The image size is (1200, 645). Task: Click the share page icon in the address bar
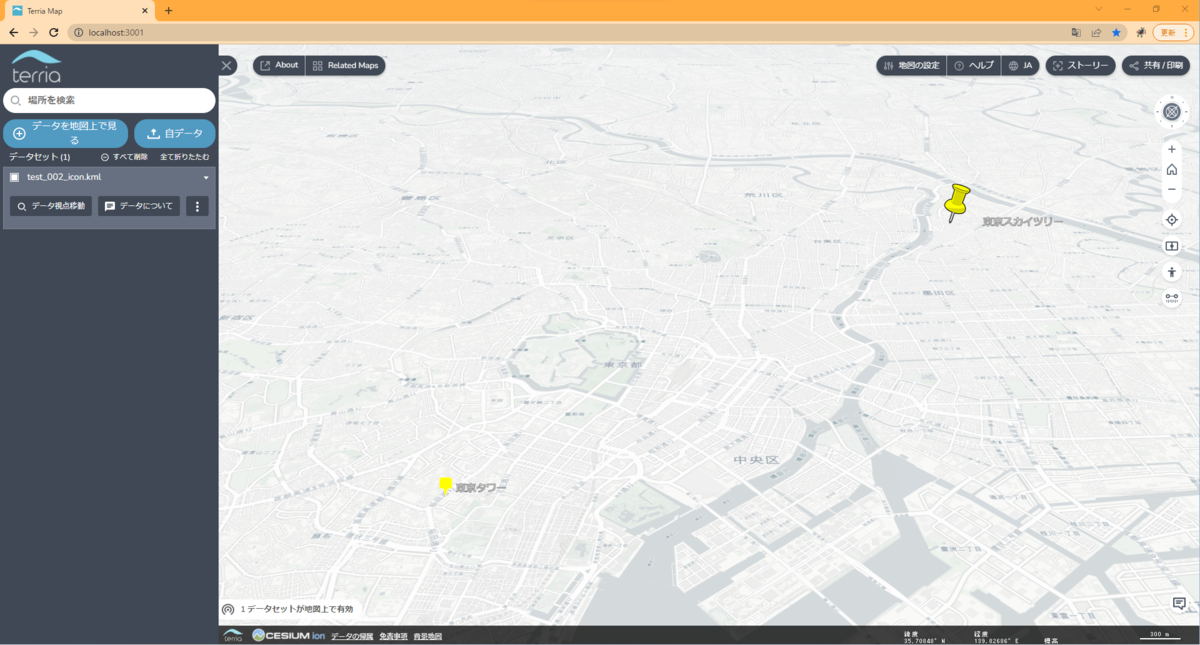1096,33
